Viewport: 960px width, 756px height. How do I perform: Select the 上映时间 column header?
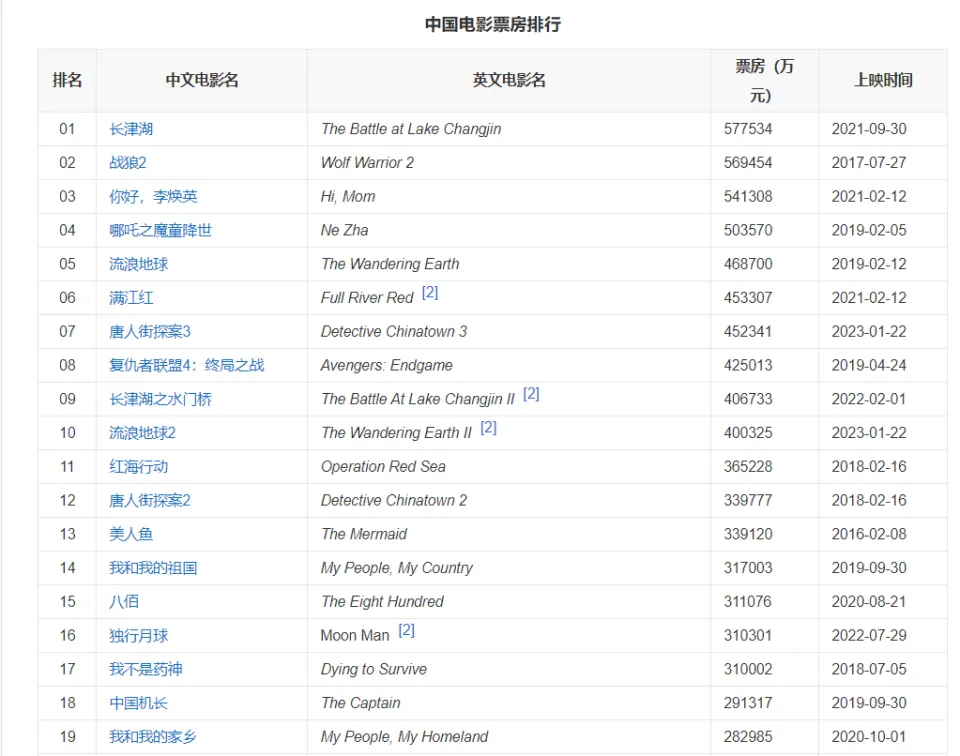coord(883,80)
